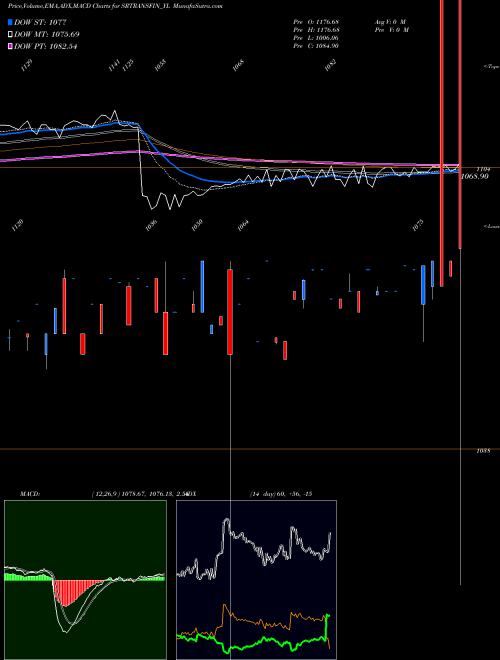The height and width of the screenshot is (660, 500).
Task: Click the 1036 low price label
Action: point(151,226)
